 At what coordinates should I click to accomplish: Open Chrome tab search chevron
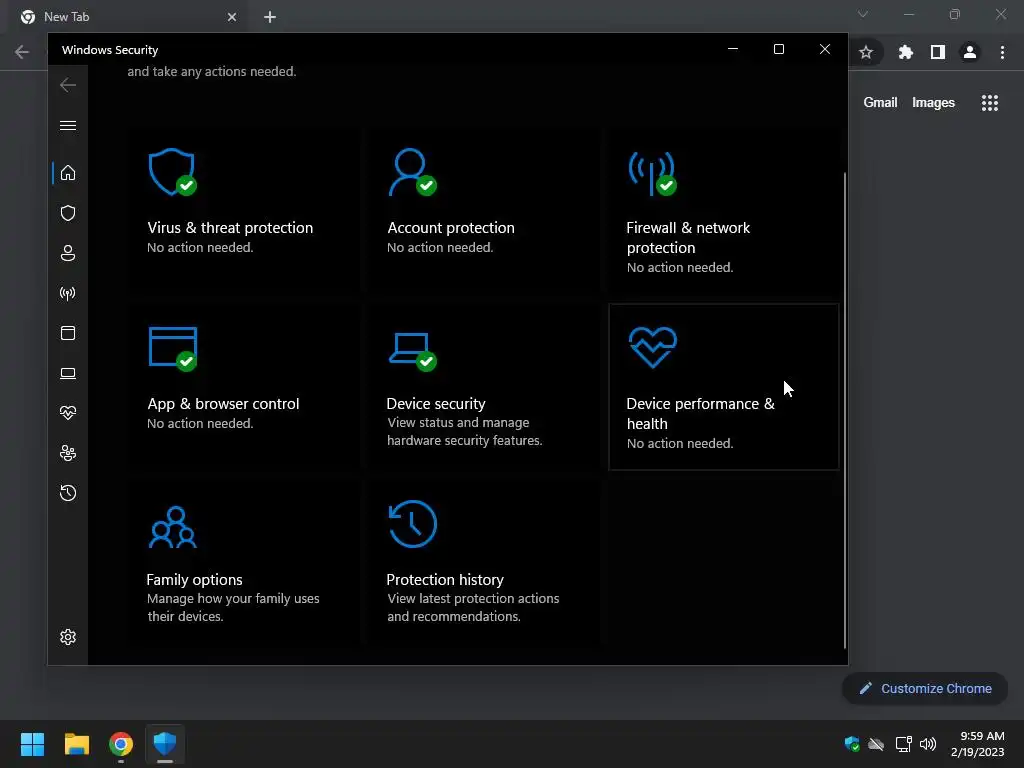pyautogui.click(x=863, y=14)
